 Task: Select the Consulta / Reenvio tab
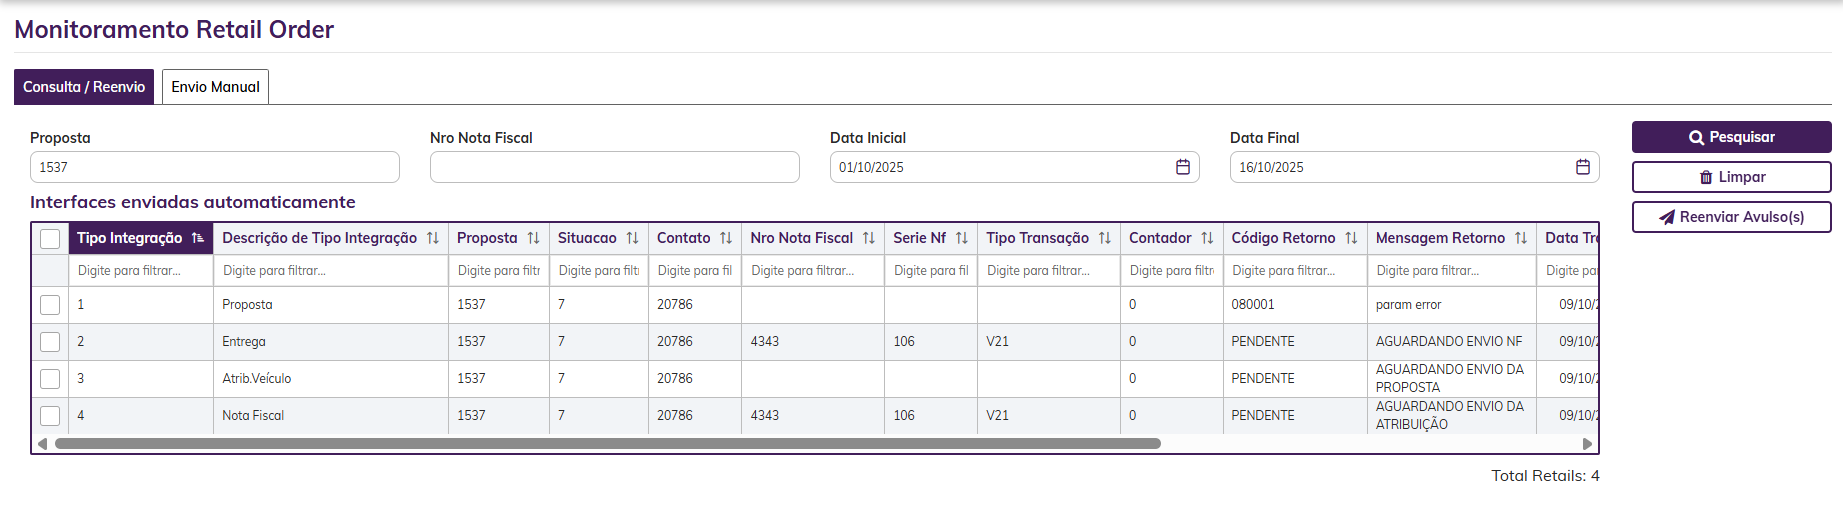tap(84, 87)
